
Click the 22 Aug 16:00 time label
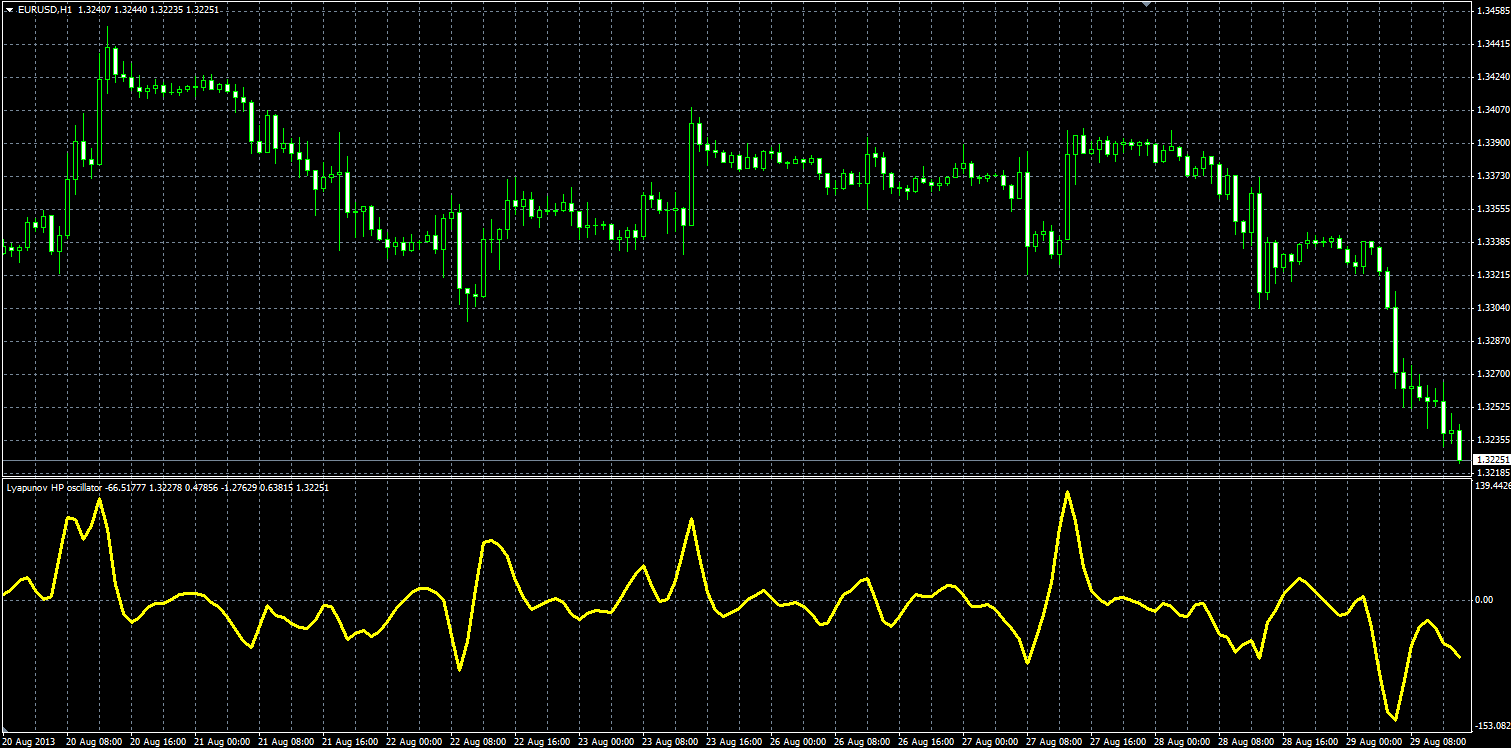543,741
